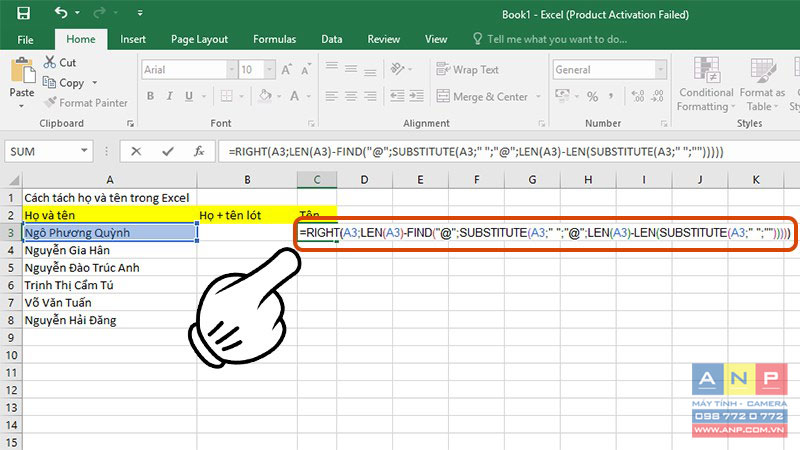Confirm the formula with the checkmark
Image resolution: width=800 pixels, height=450 pixels.
coord(167,152)
